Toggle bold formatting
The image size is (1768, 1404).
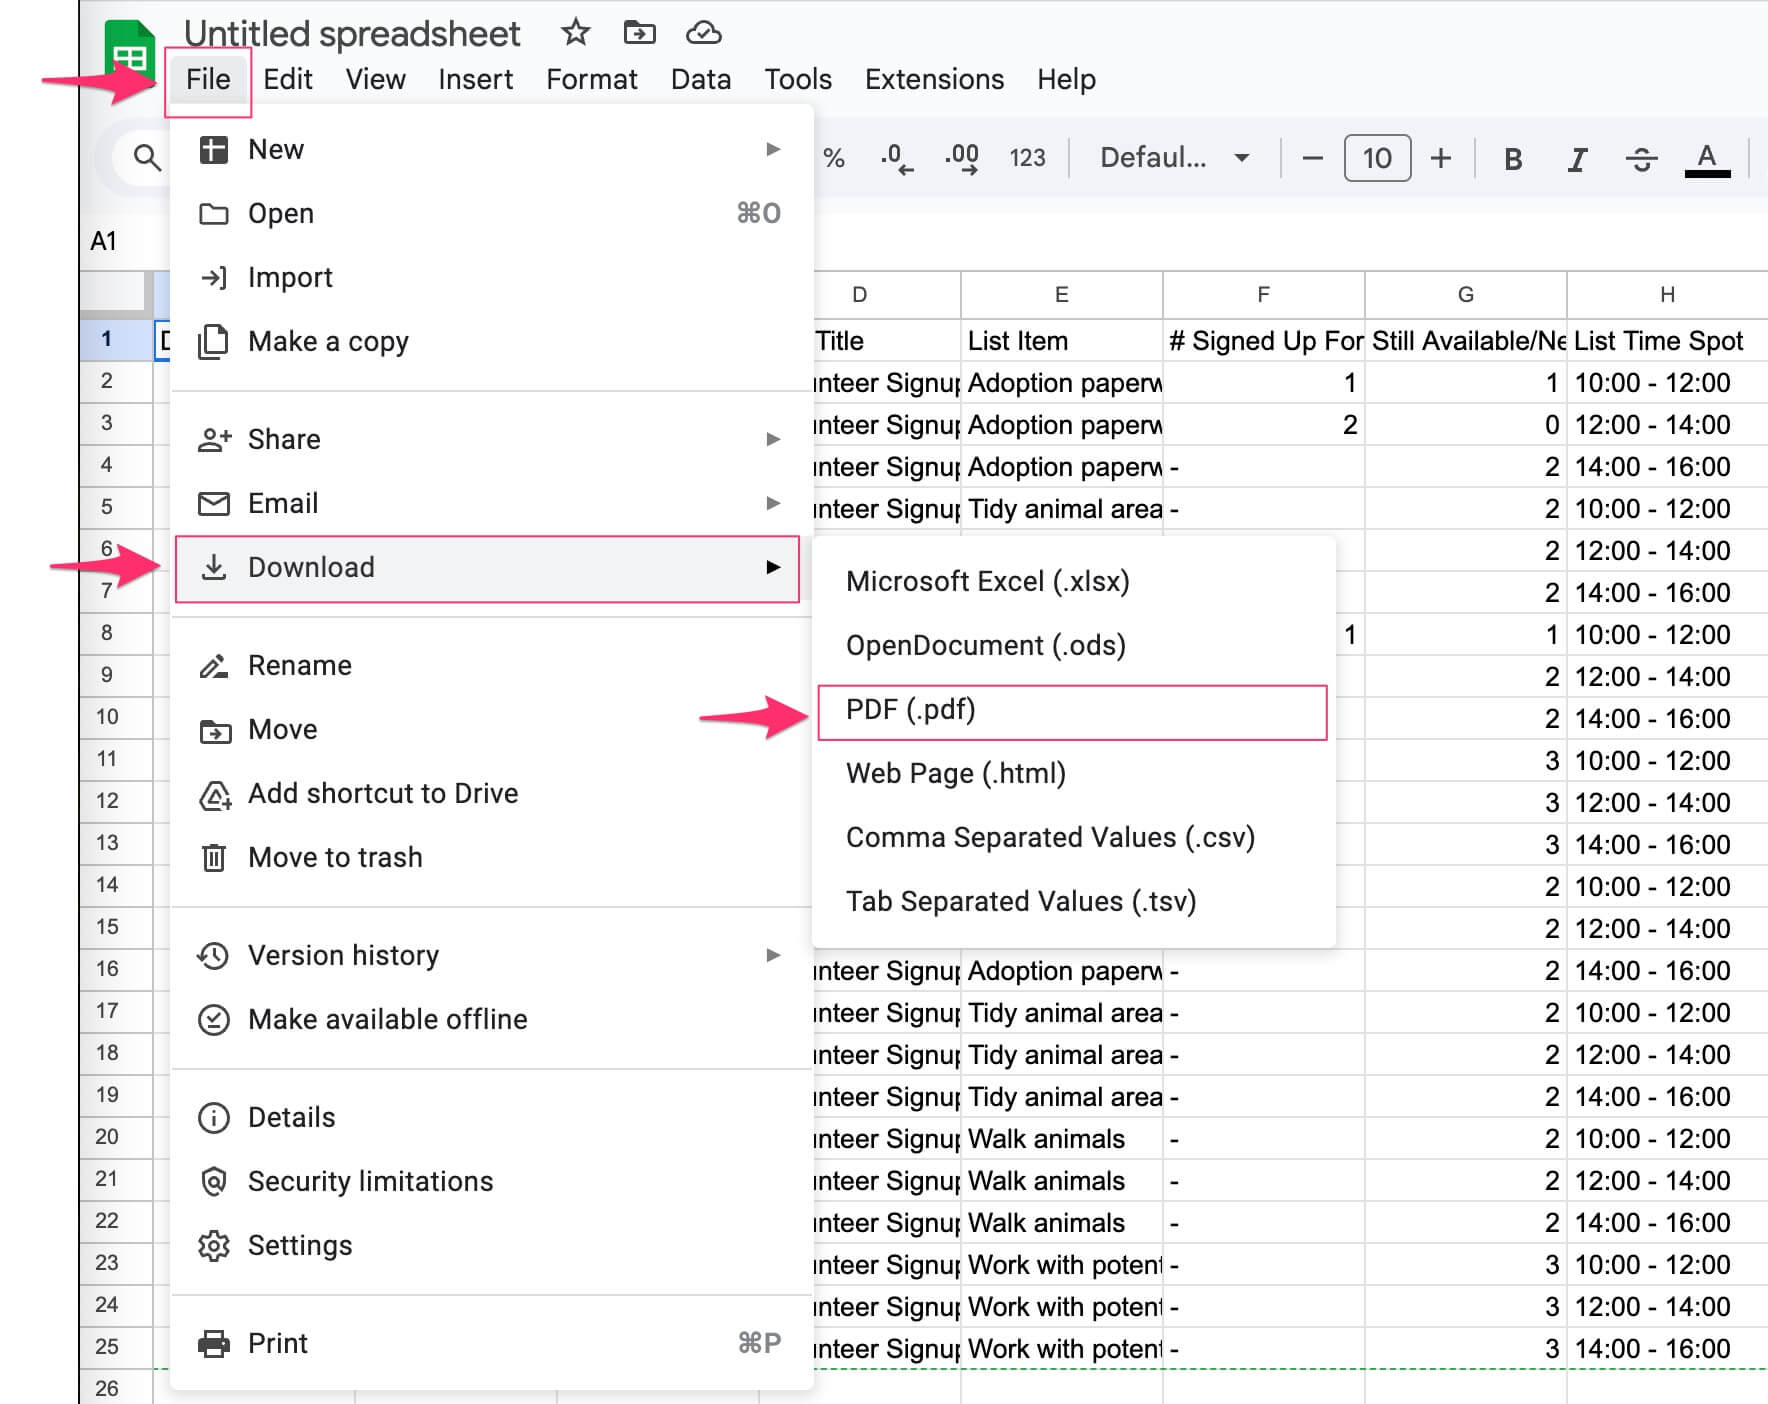pos(1513,159)
